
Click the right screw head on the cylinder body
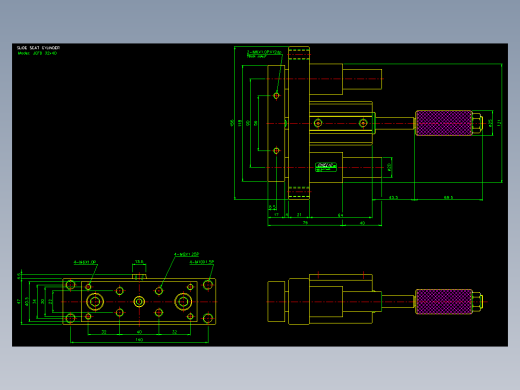363,123
